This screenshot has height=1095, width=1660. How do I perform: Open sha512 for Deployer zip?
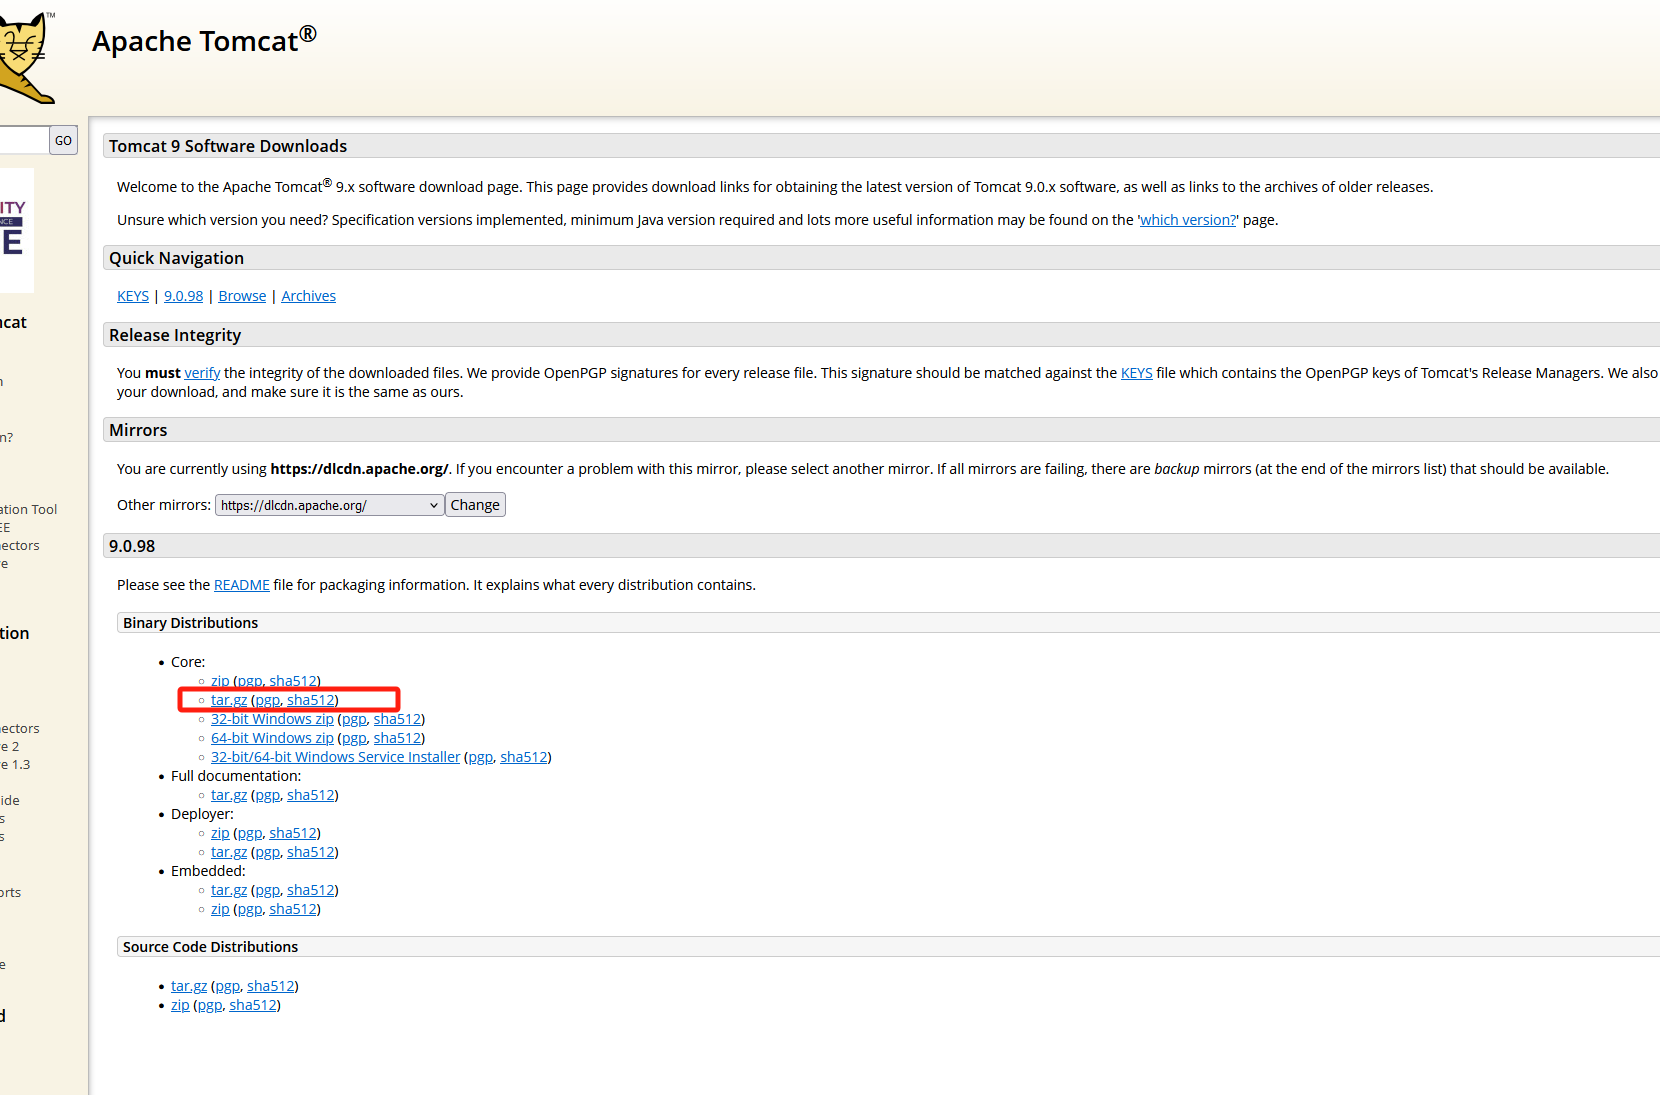click(293, 833)
